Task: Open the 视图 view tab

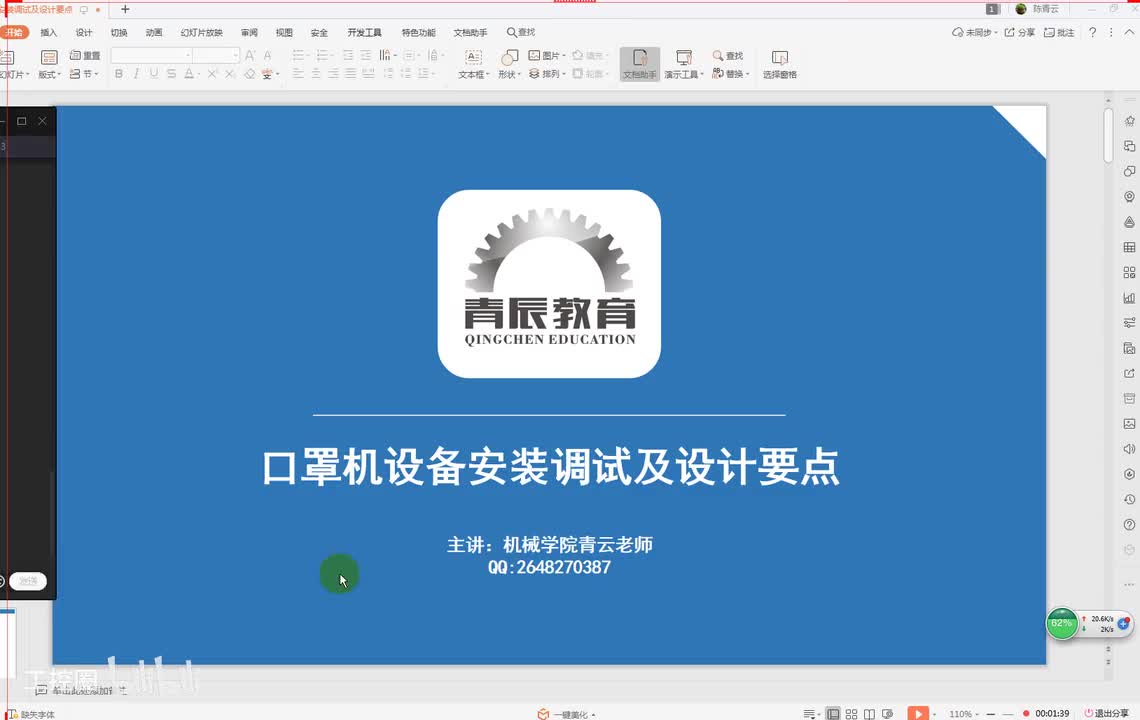Action: 284,33
